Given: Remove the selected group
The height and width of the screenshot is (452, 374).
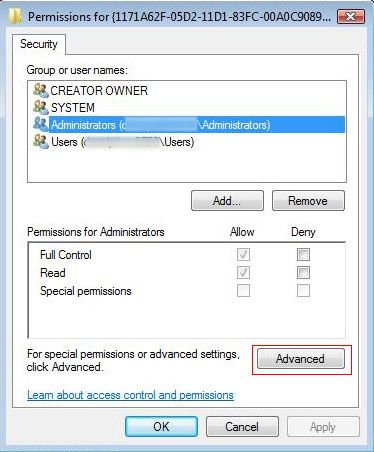Looking at the screenshot, I should pyautogui.click(x=308, y=201).
